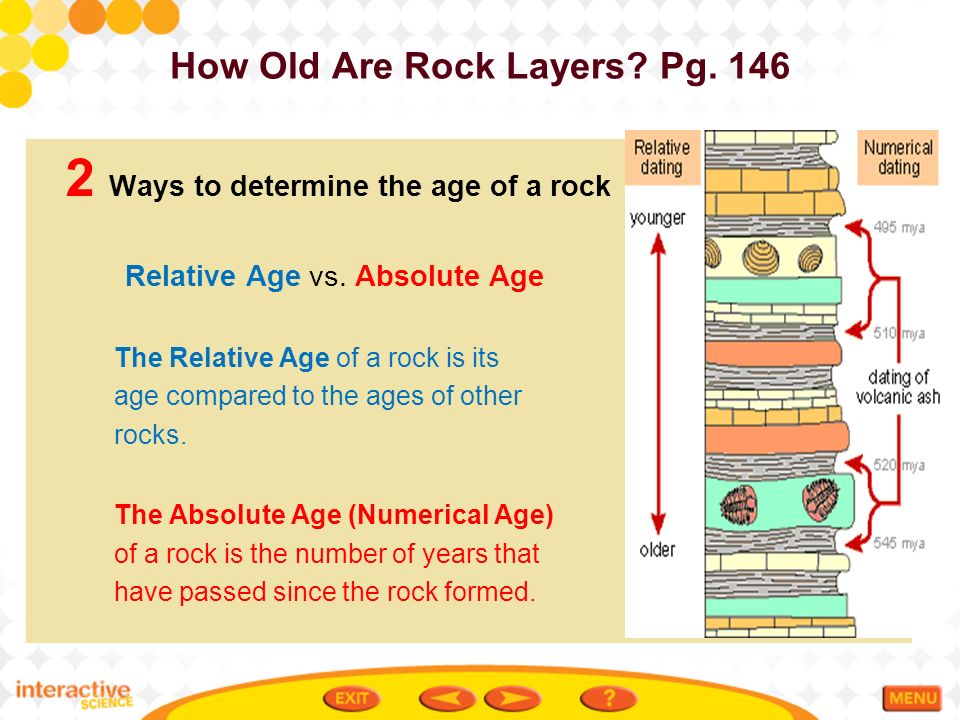Click the 'Numerical dating' label box
The image size is (960, 720).
coord(898,157)
